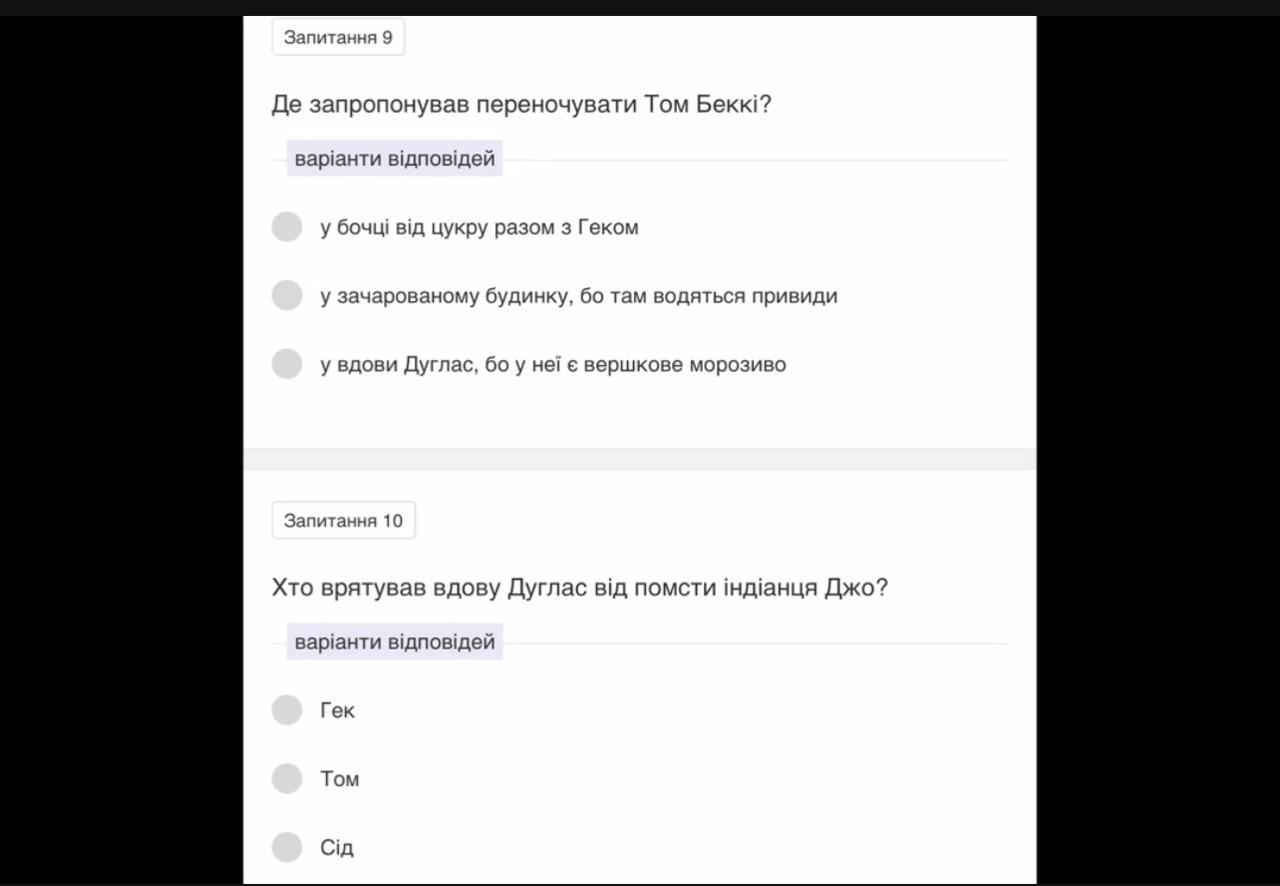This screenshot has height=886, width=1280.
Task: Choose the 'Том' radio button
Action: [287, 778]
